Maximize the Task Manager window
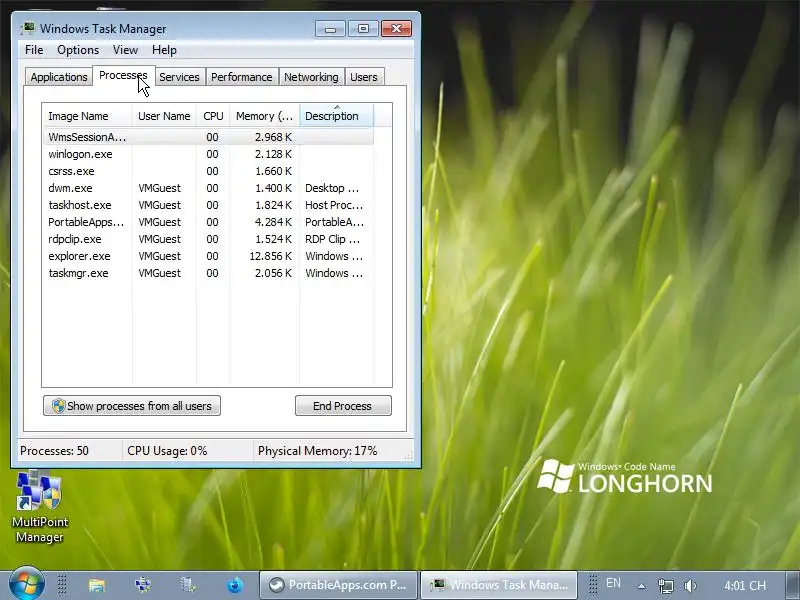 pos(363,29)
